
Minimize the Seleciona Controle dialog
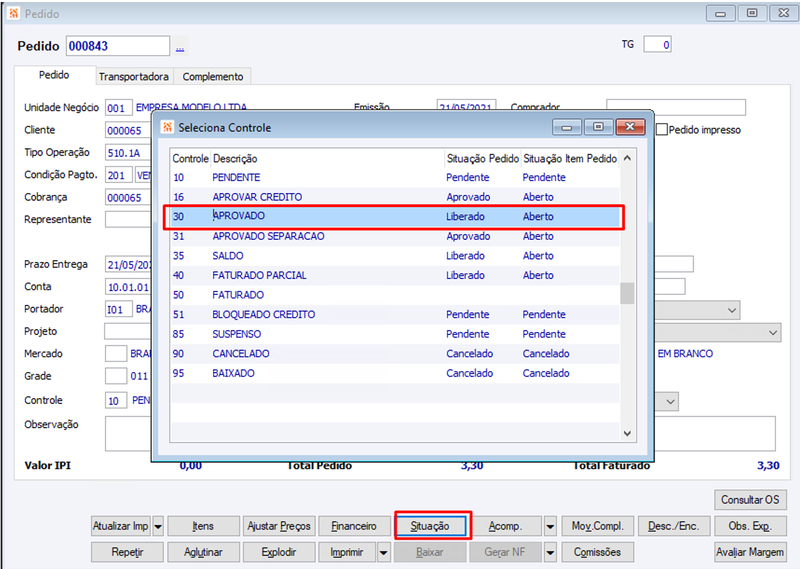(567, 127)
